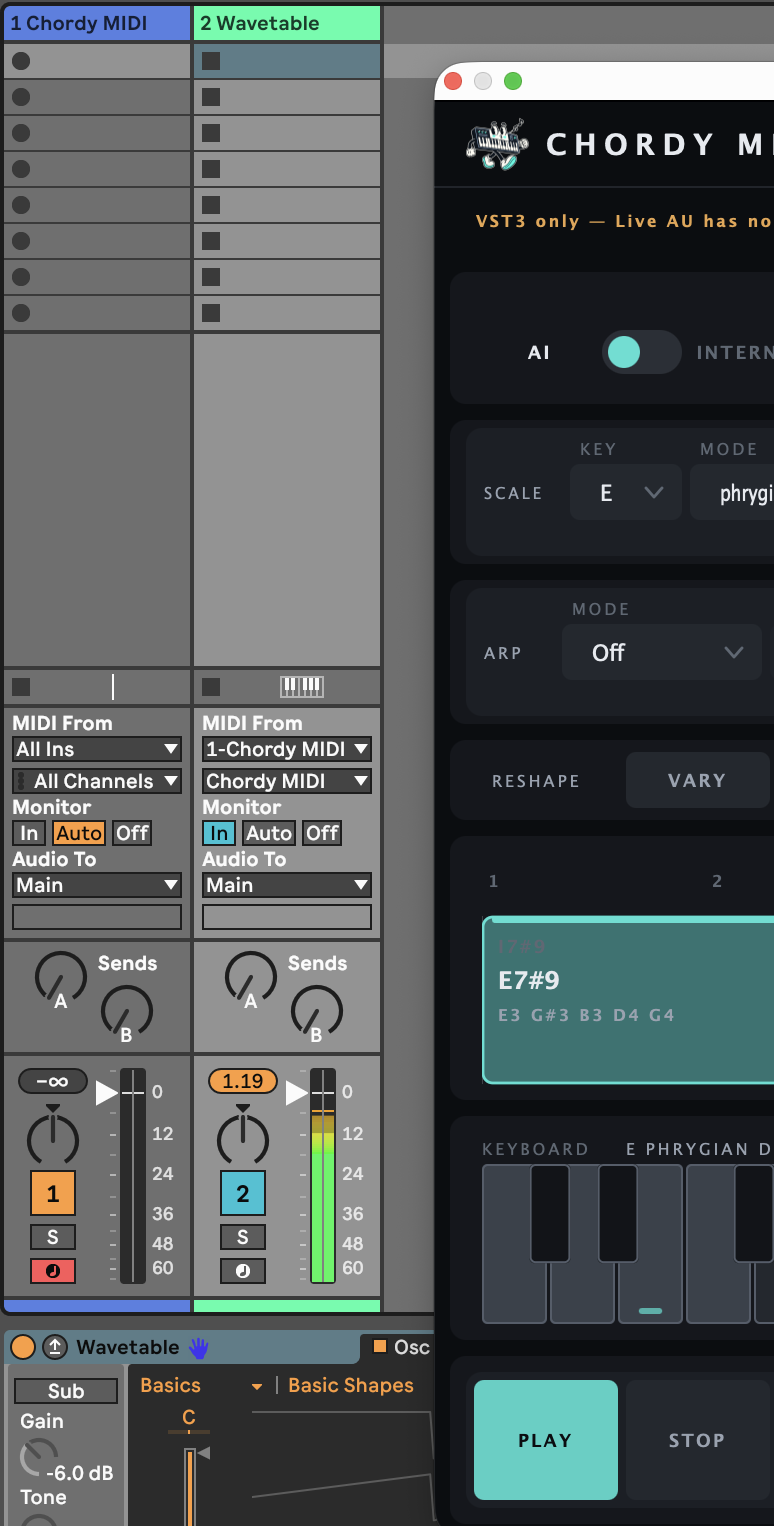Adjust Send A knob on Wavetable track
Screen dimensions: 774x1526
click(250, 979)
